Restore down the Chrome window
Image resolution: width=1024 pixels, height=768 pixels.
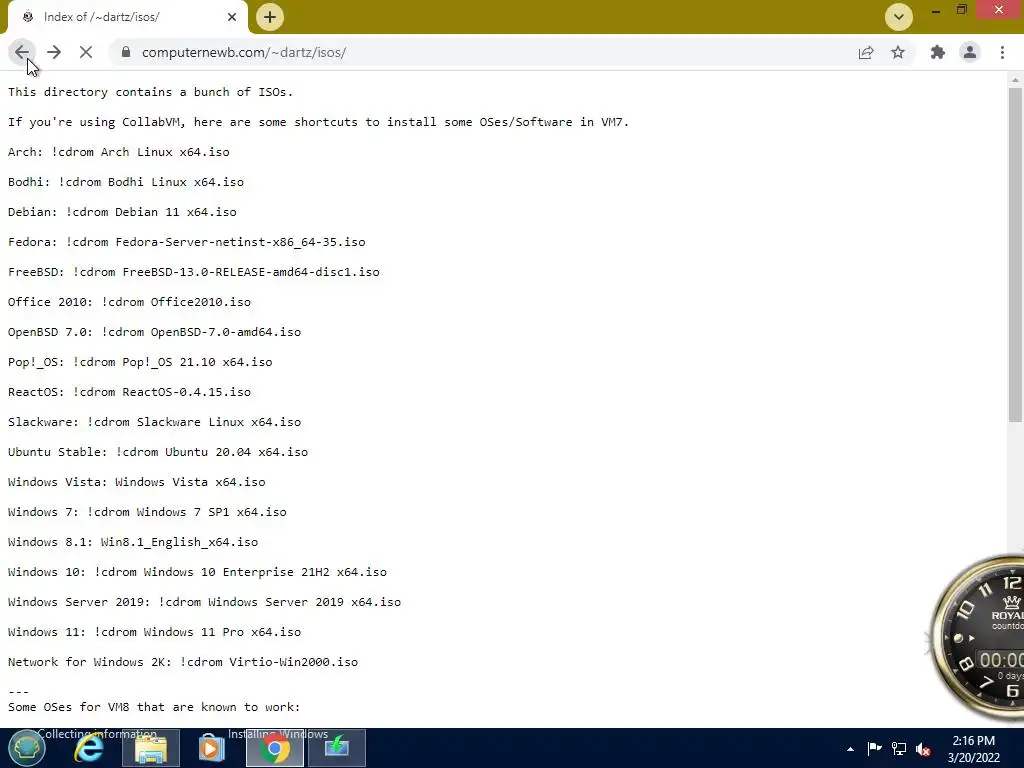tap(961, 10)
